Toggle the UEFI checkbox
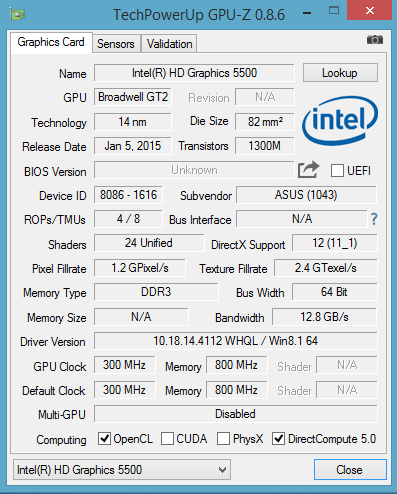 pos(337,171)
